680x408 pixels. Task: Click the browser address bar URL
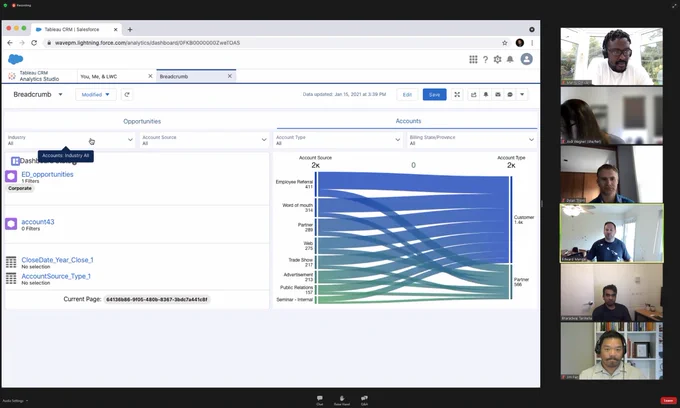[x=147, y=42]
